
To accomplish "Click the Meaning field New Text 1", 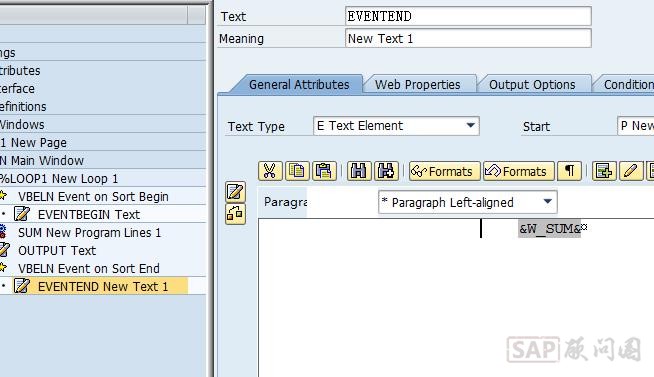I will pyautogui.click(x=468, y=38).
